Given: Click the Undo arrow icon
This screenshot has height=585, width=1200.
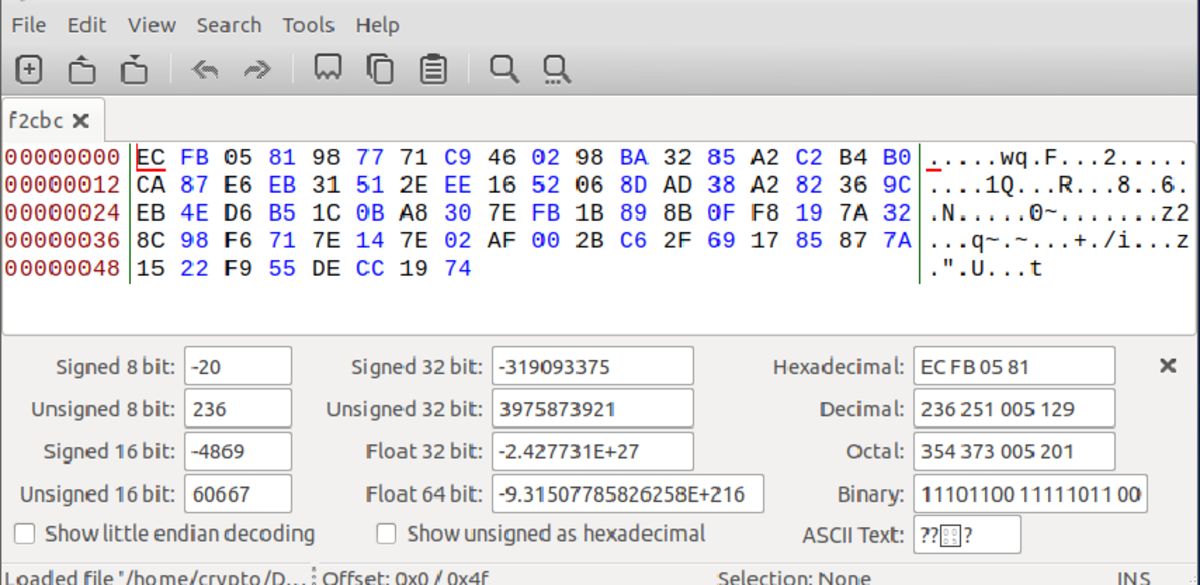Looking at the screenshot, I should pos(204,69).
